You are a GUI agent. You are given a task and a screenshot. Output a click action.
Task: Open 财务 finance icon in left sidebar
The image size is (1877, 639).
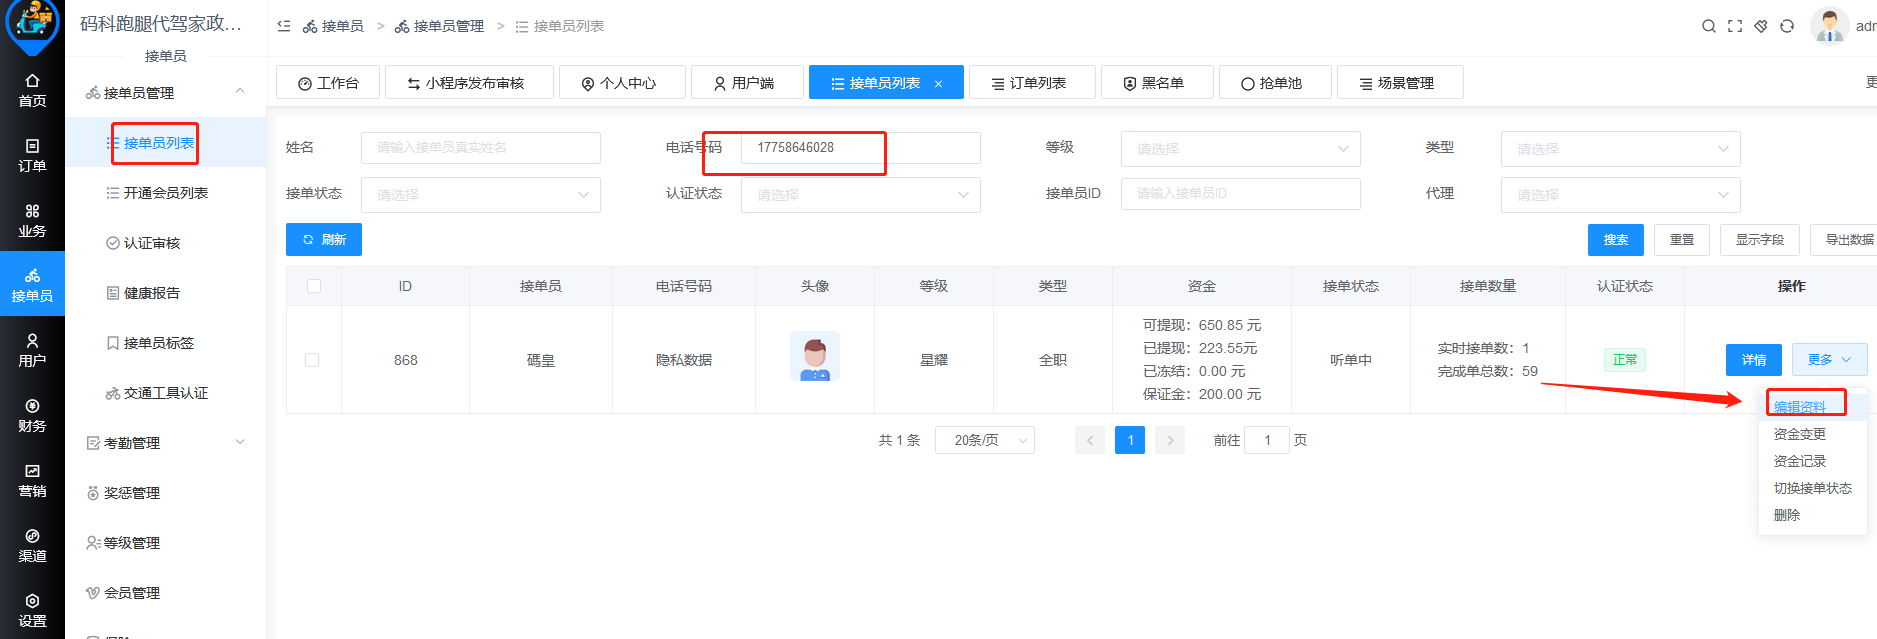click(x=32, y=415)
